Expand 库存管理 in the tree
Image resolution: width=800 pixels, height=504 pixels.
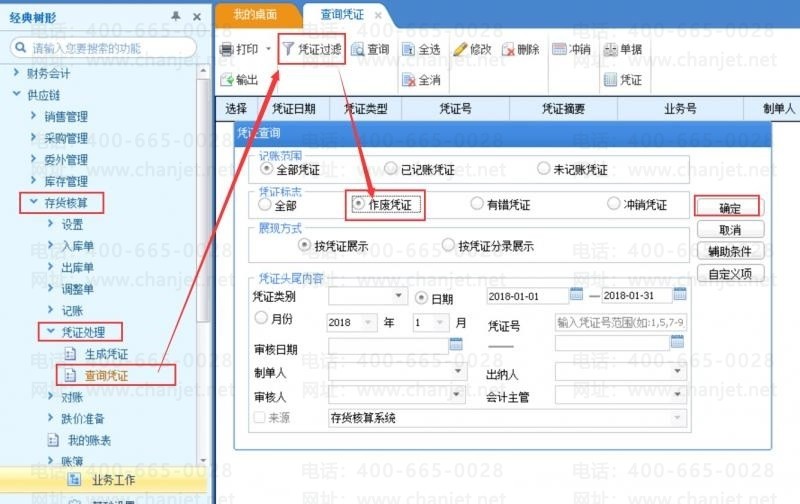(34, 181)
